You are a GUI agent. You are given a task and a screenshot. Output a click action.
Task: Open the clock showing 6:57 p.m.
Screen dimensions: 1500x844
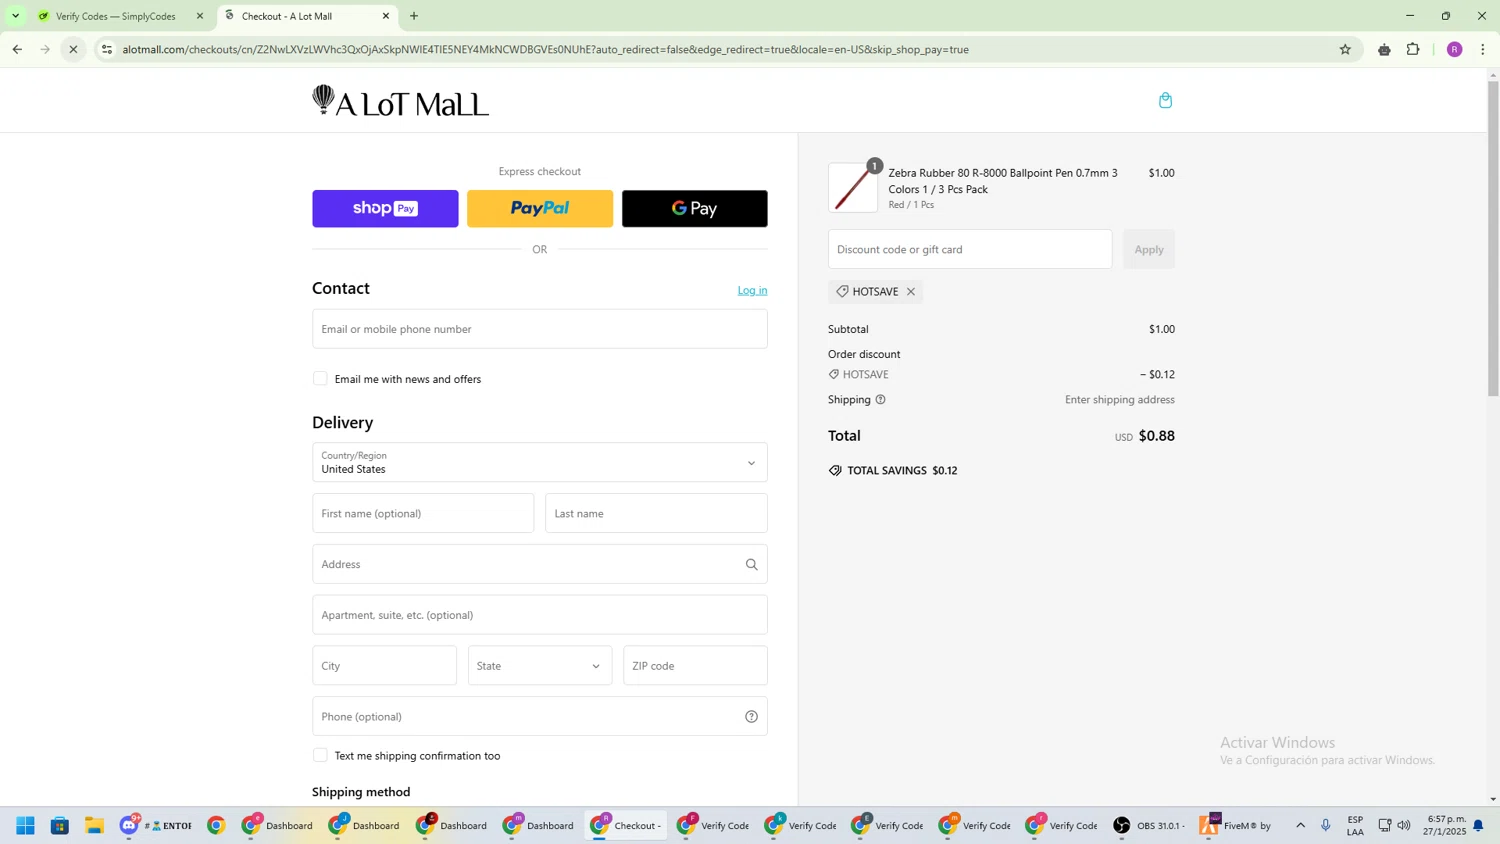pyautogui.click(x=1446, y=825)
